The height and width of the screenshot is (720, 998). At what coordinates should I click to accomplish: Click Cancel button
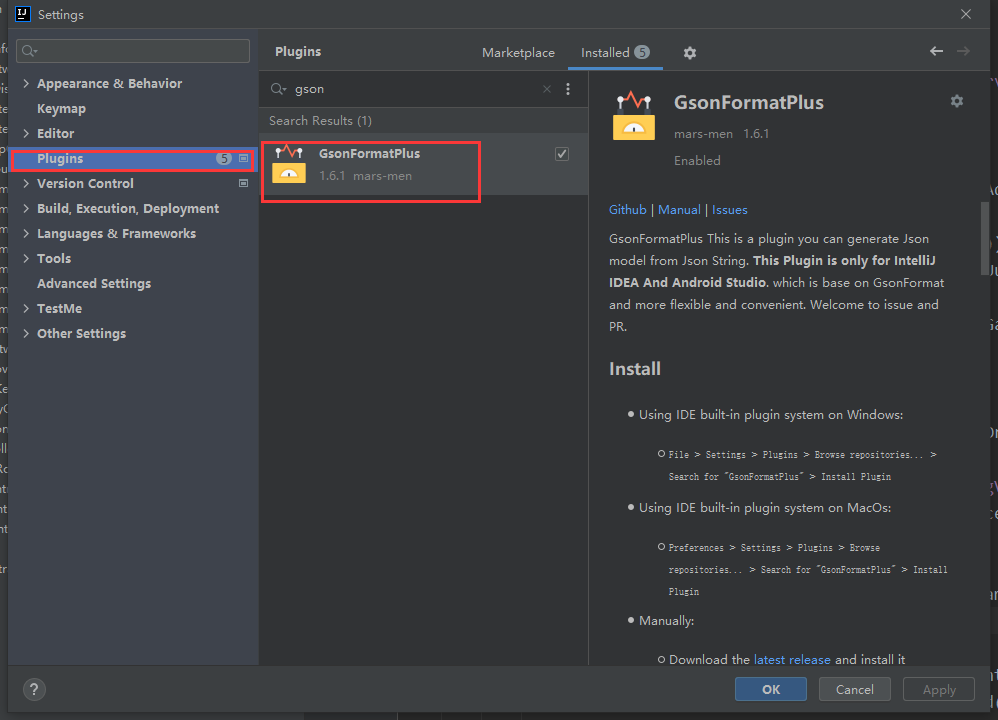pos(854,689)
